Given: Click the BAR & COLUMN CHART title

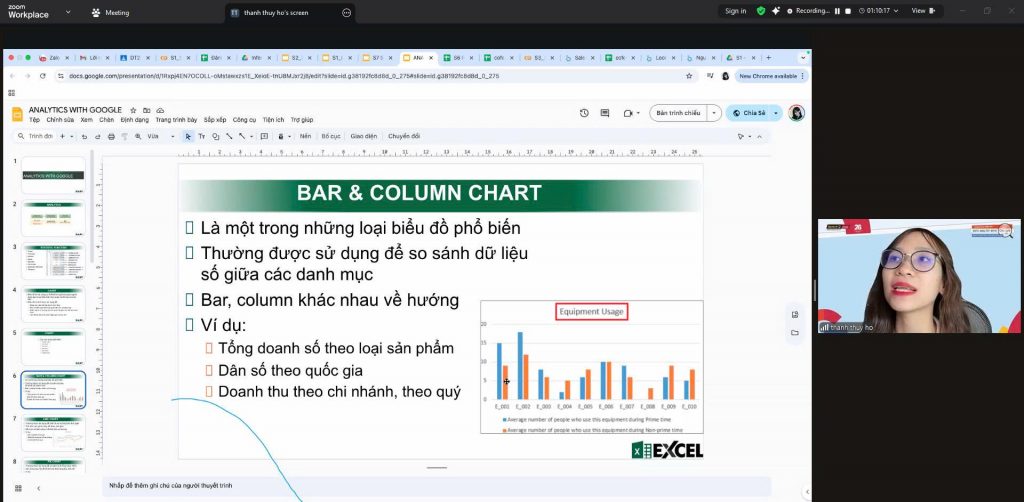Looking at the screenshot, I should click(x=419, y=193).
